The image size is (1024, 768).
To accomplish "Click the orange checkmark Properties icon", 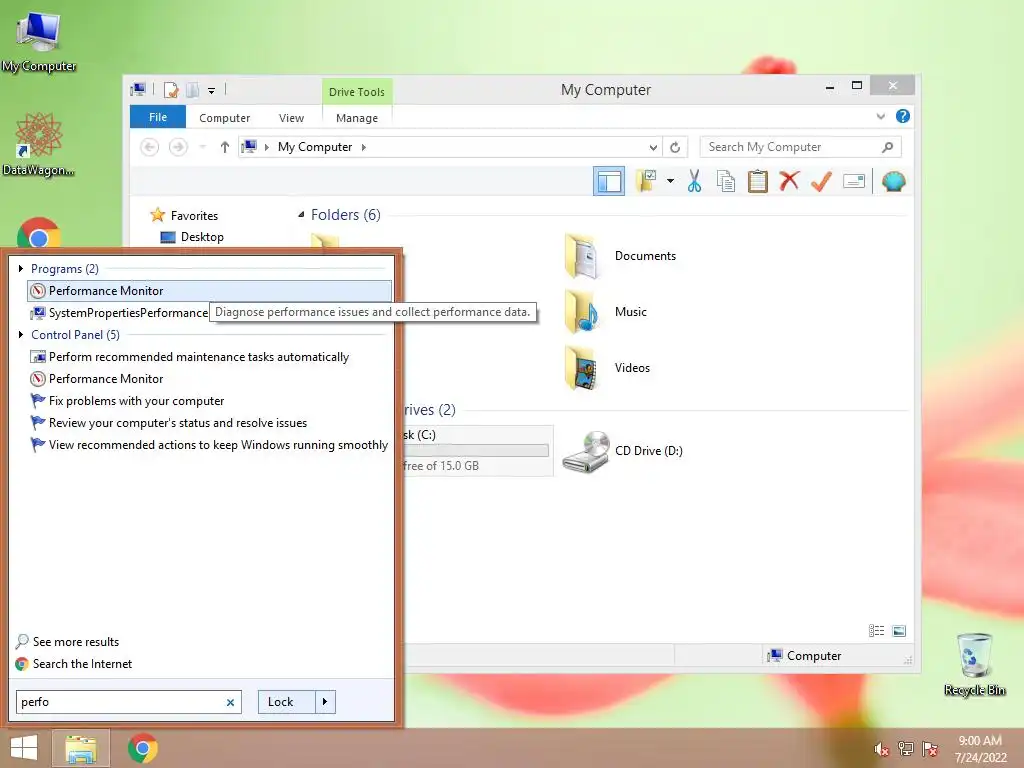I will 821,181.
